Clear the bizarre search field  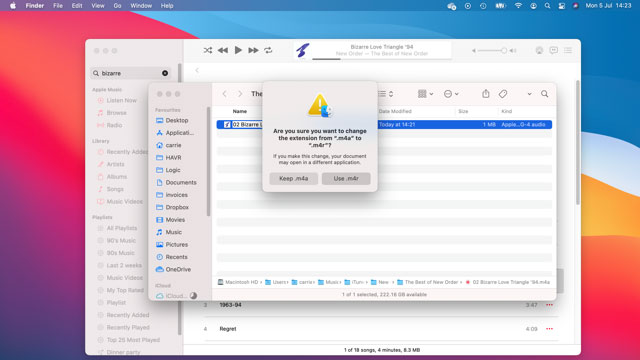click(165, 73)
